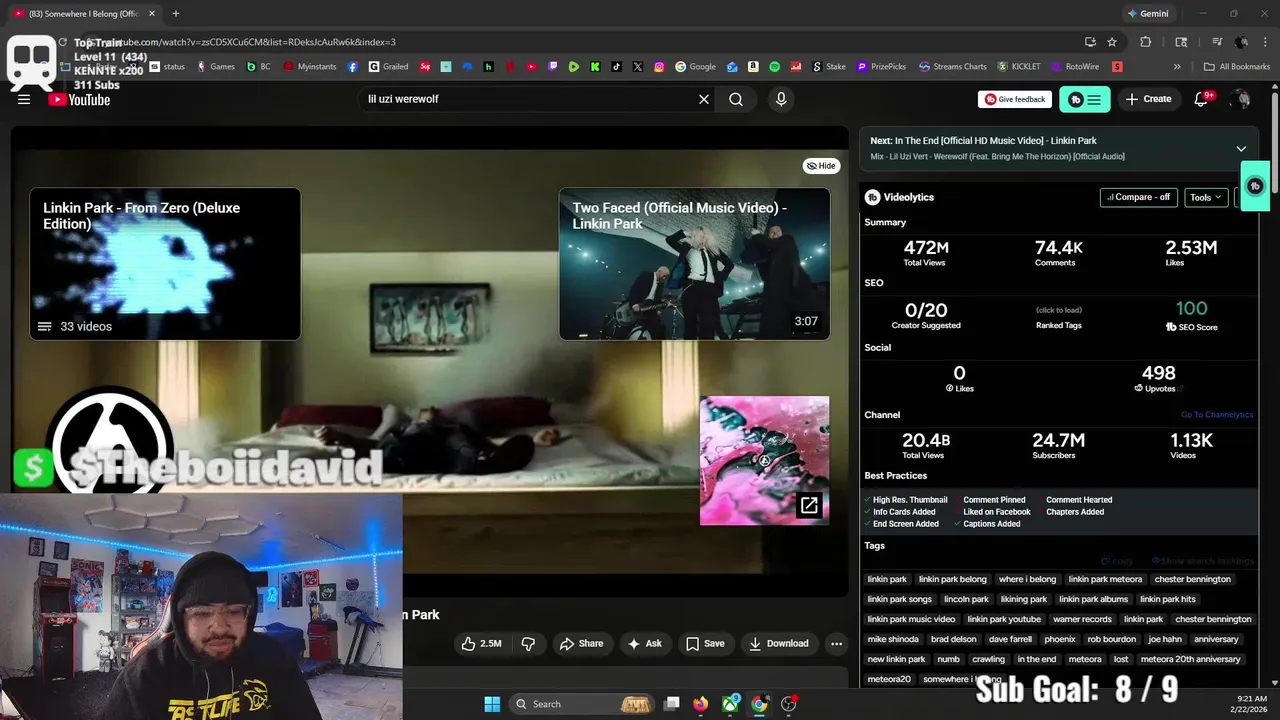Image resolution: width=1280 pixels, height=720 pixels.
Task: Click the 'chester bennington' tag next to 'linkin park meteora'
Action: [1192, 579]
